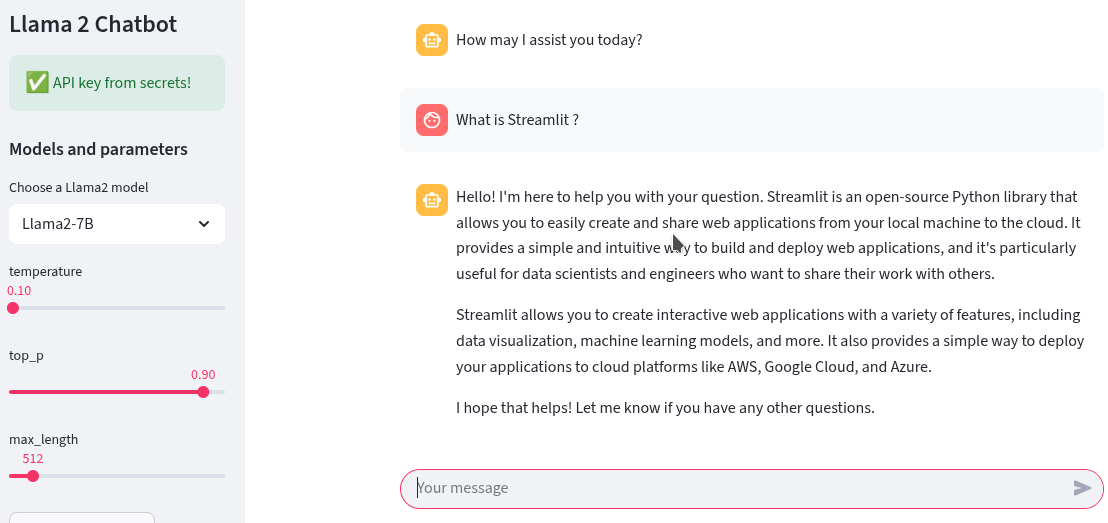Focus the "Your message" chat input field
This screenshot has width=1108, height=523.
coord(742,488)
